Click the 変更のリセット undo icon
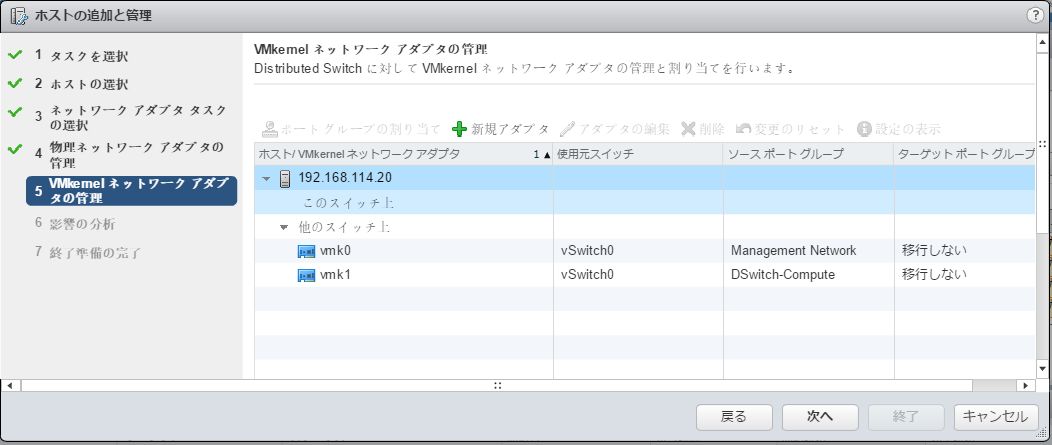This screenshot has width=1052, height=445. 743,129
